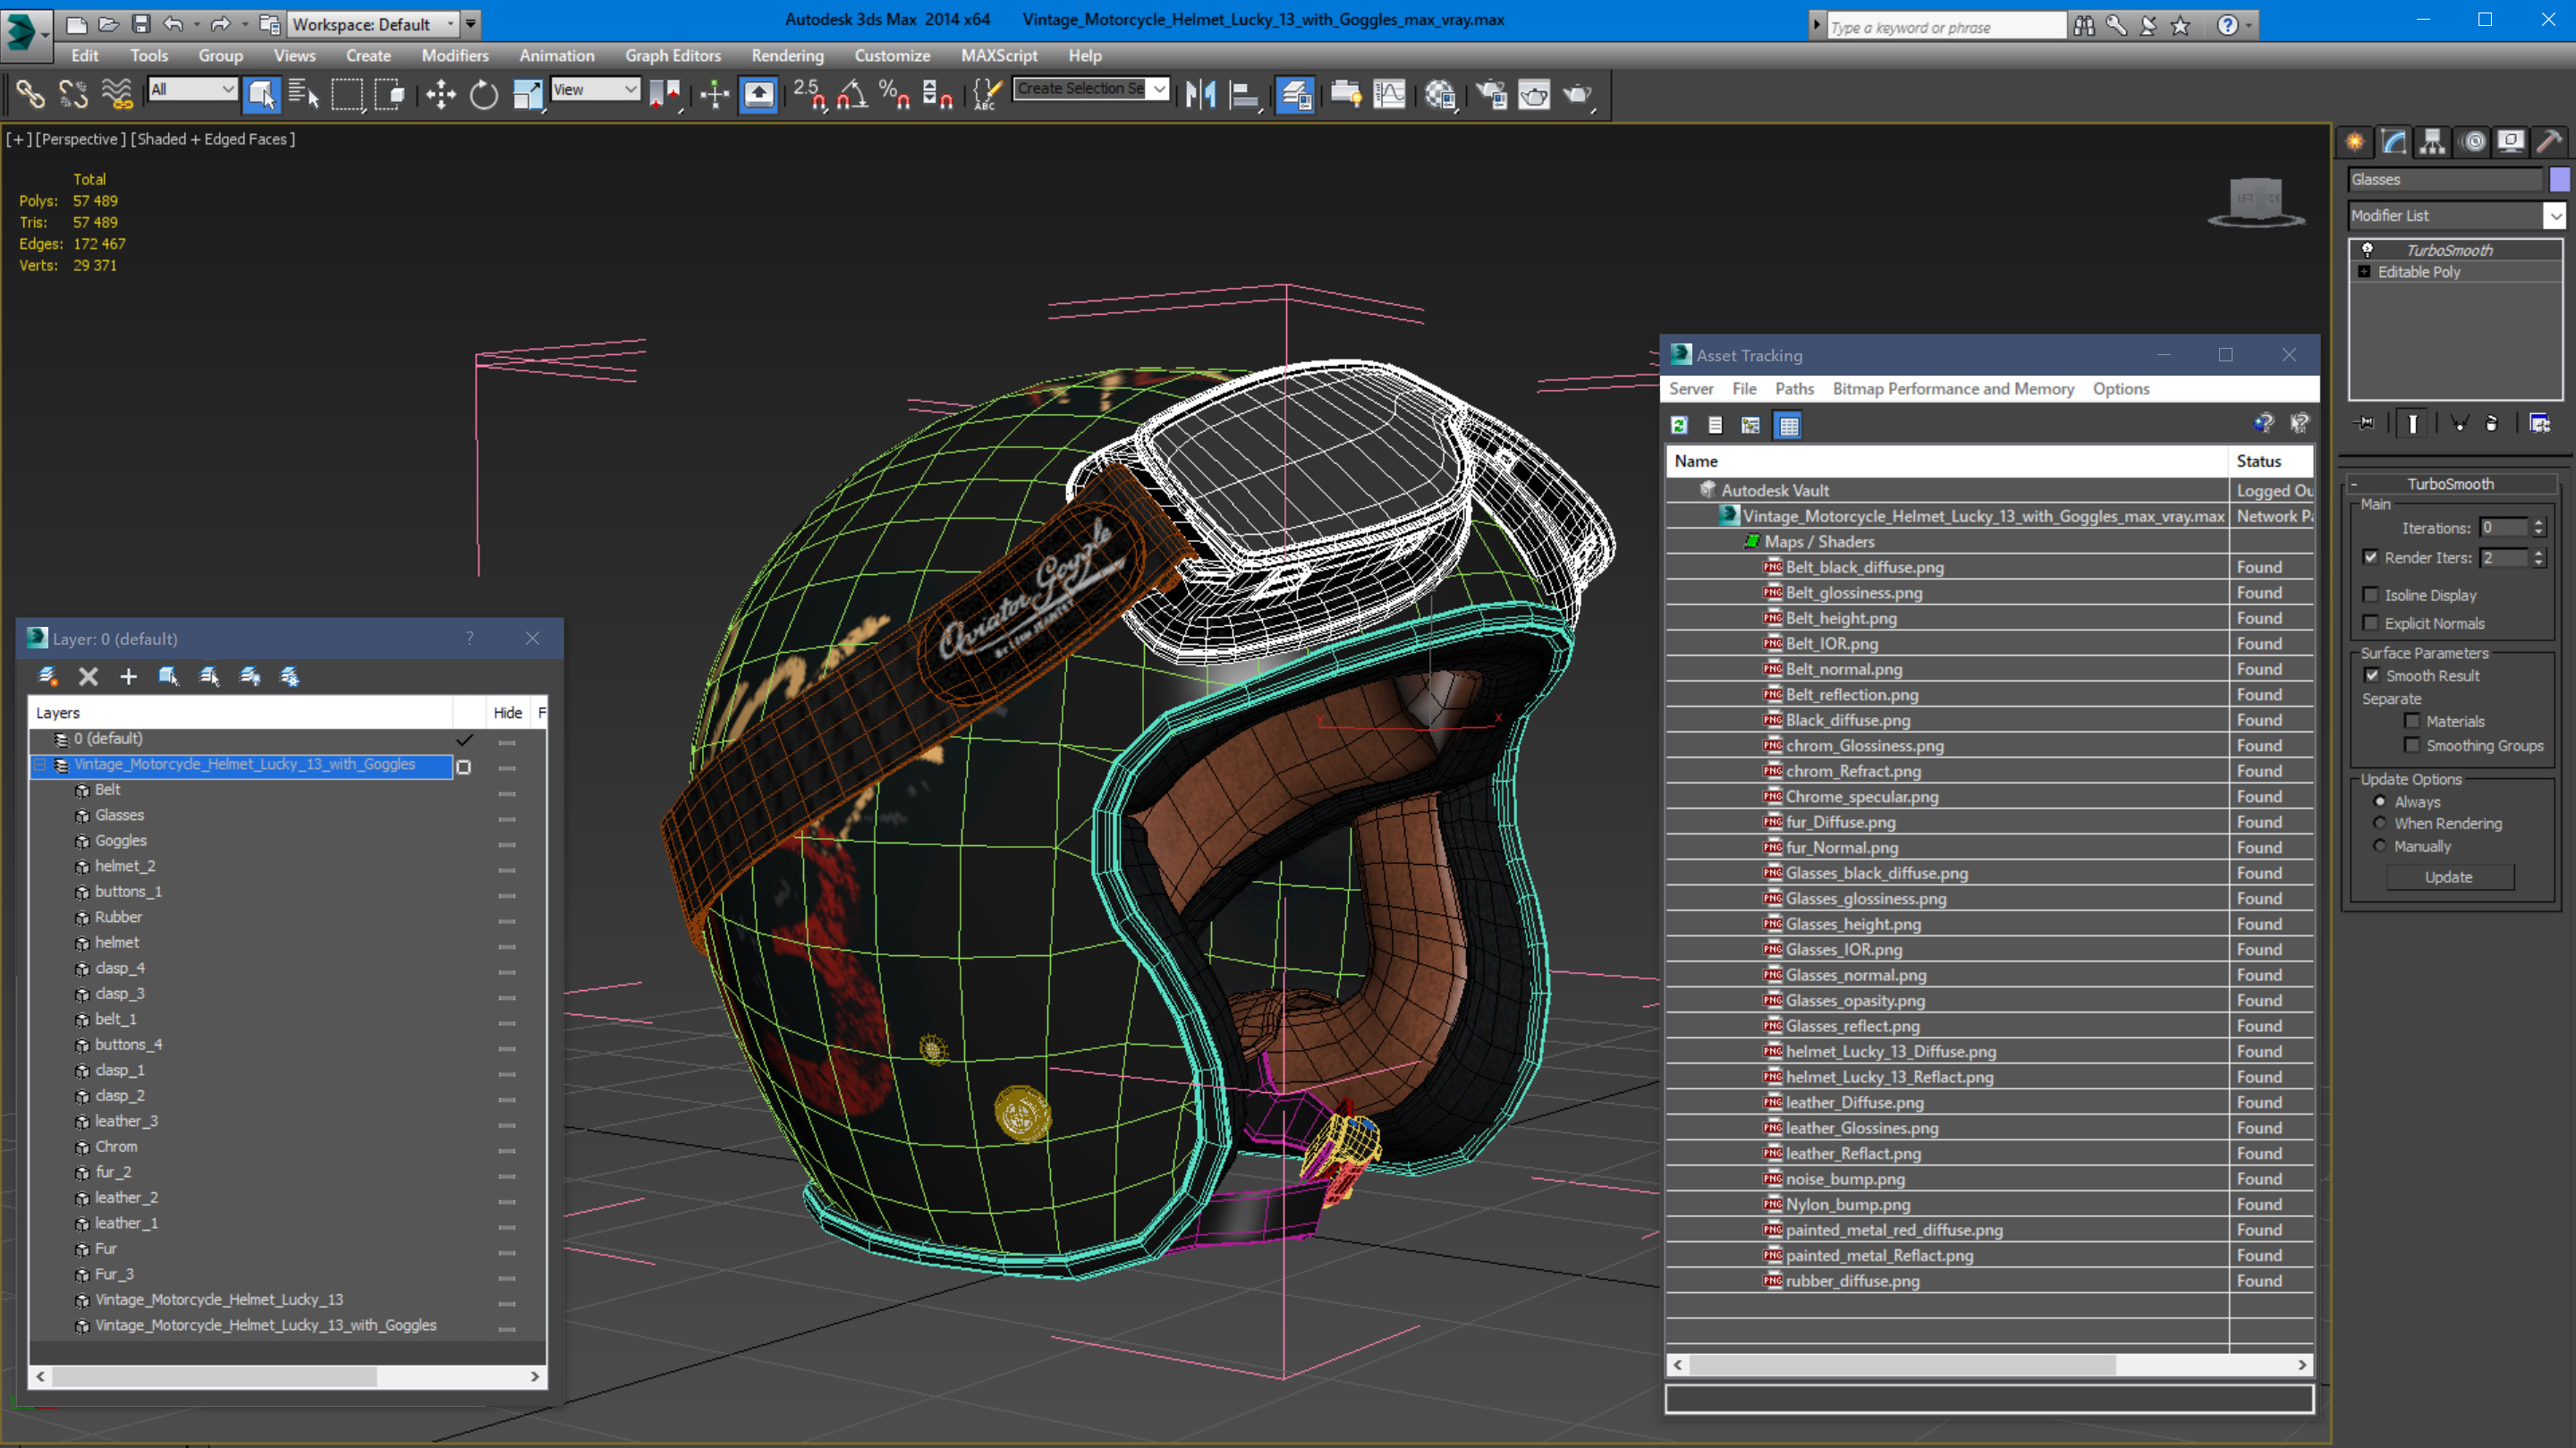
Task: Click Delete layer X icon in Layer dialog
Action: coord(88,677)
